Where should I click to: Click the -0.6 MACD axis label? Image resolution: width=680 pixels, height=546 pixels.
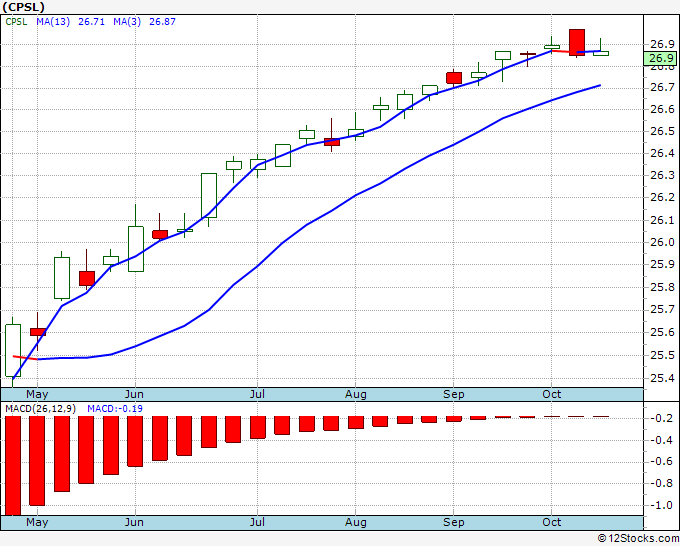point(661,461)
